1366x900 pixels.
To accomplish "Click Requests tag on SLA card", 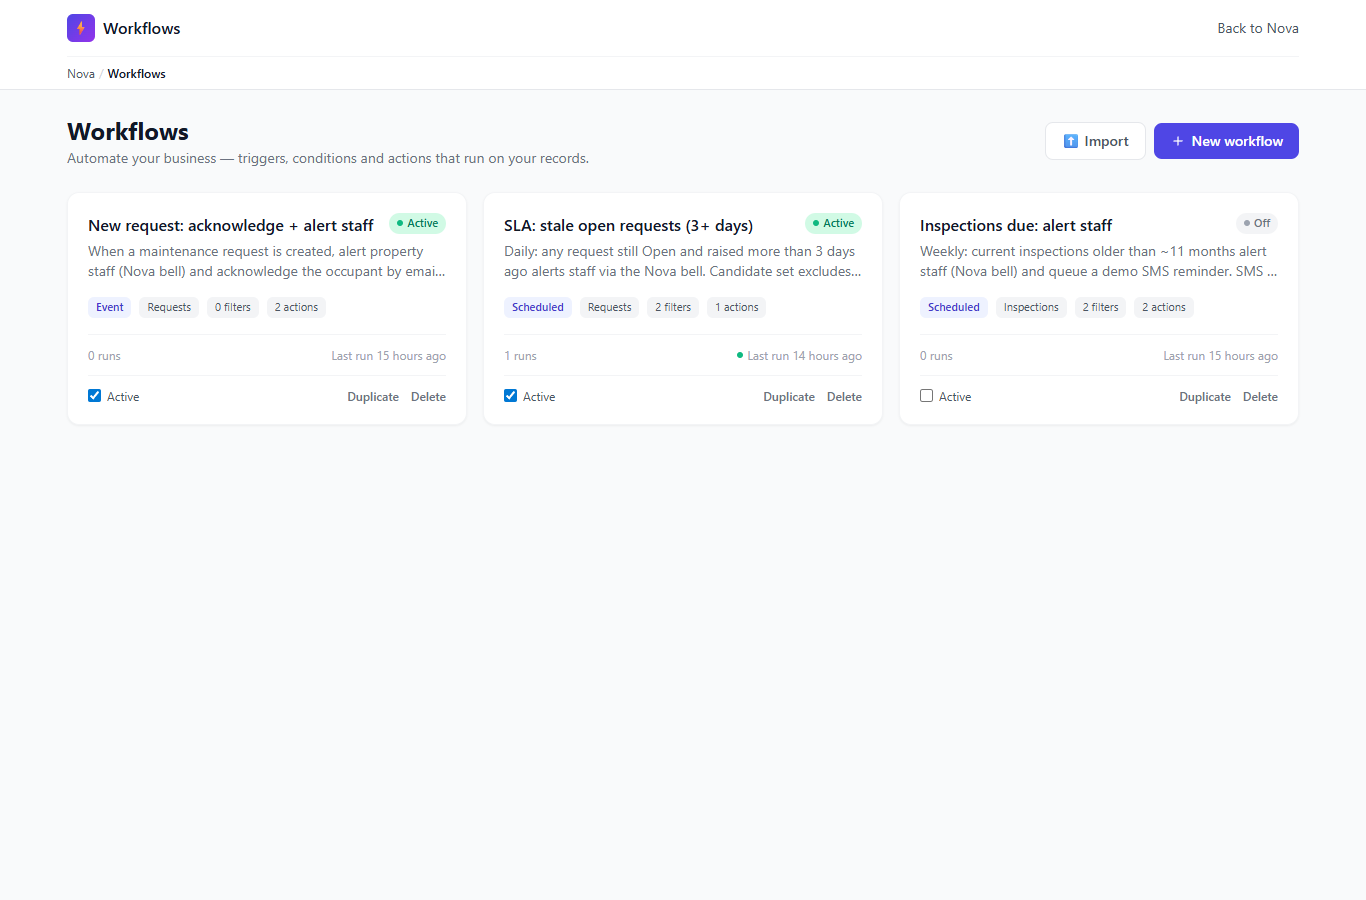I will [x=610, y=307].
